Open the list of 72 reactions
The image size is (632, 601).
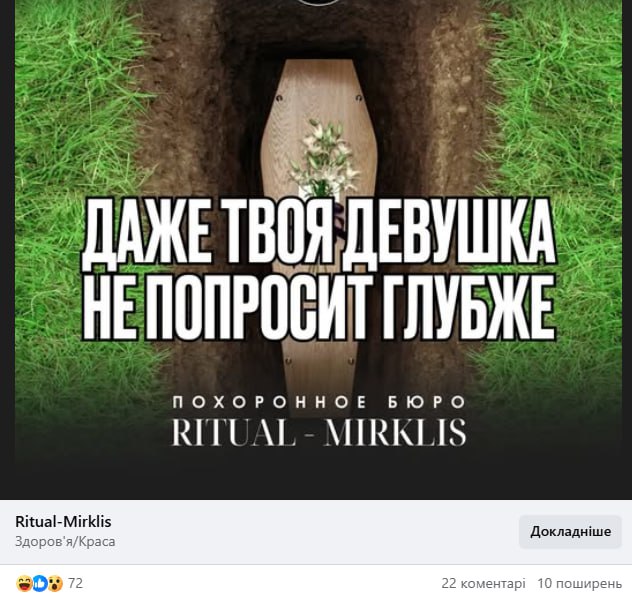point(75,583)
